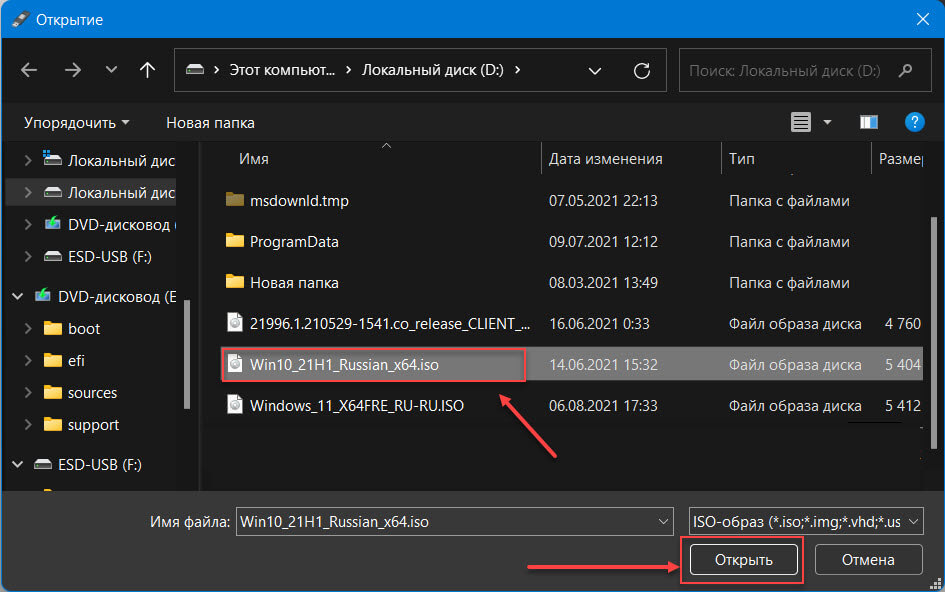The height and width of the screenshot is (592, 945).
Task: Expand highlighted 'Локальный дис' tree node
Action: (28, 192)
